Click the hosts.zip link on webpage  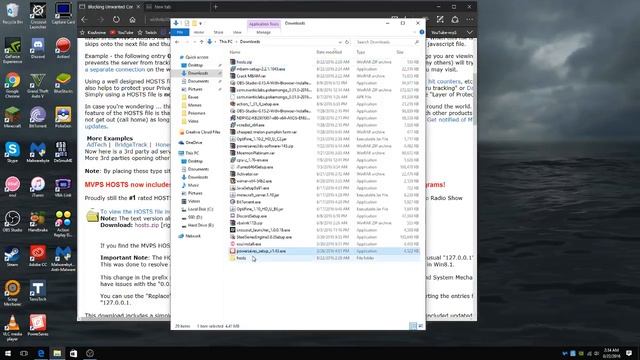(x=147, y=225)
